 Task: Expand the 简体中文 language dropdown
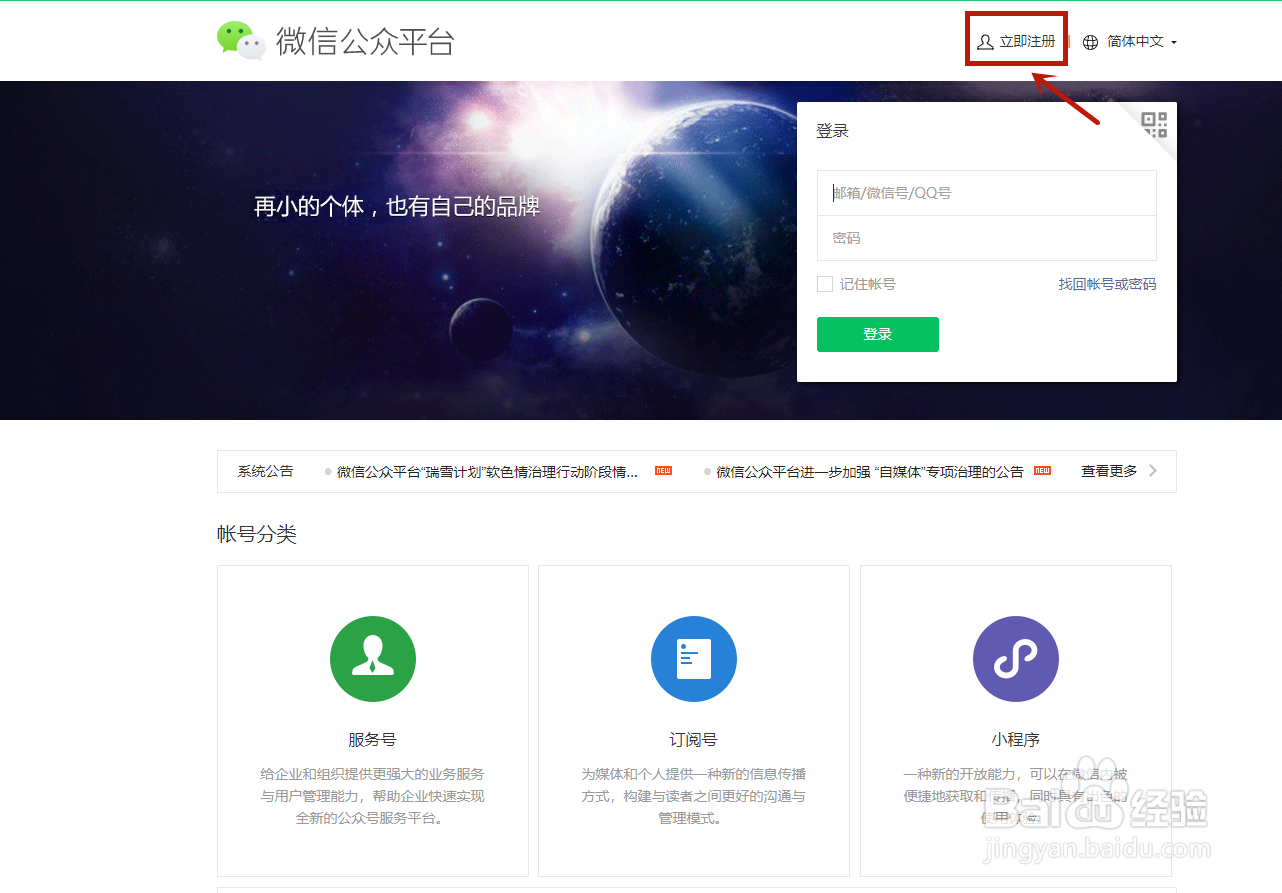[x=1140, y=41]
